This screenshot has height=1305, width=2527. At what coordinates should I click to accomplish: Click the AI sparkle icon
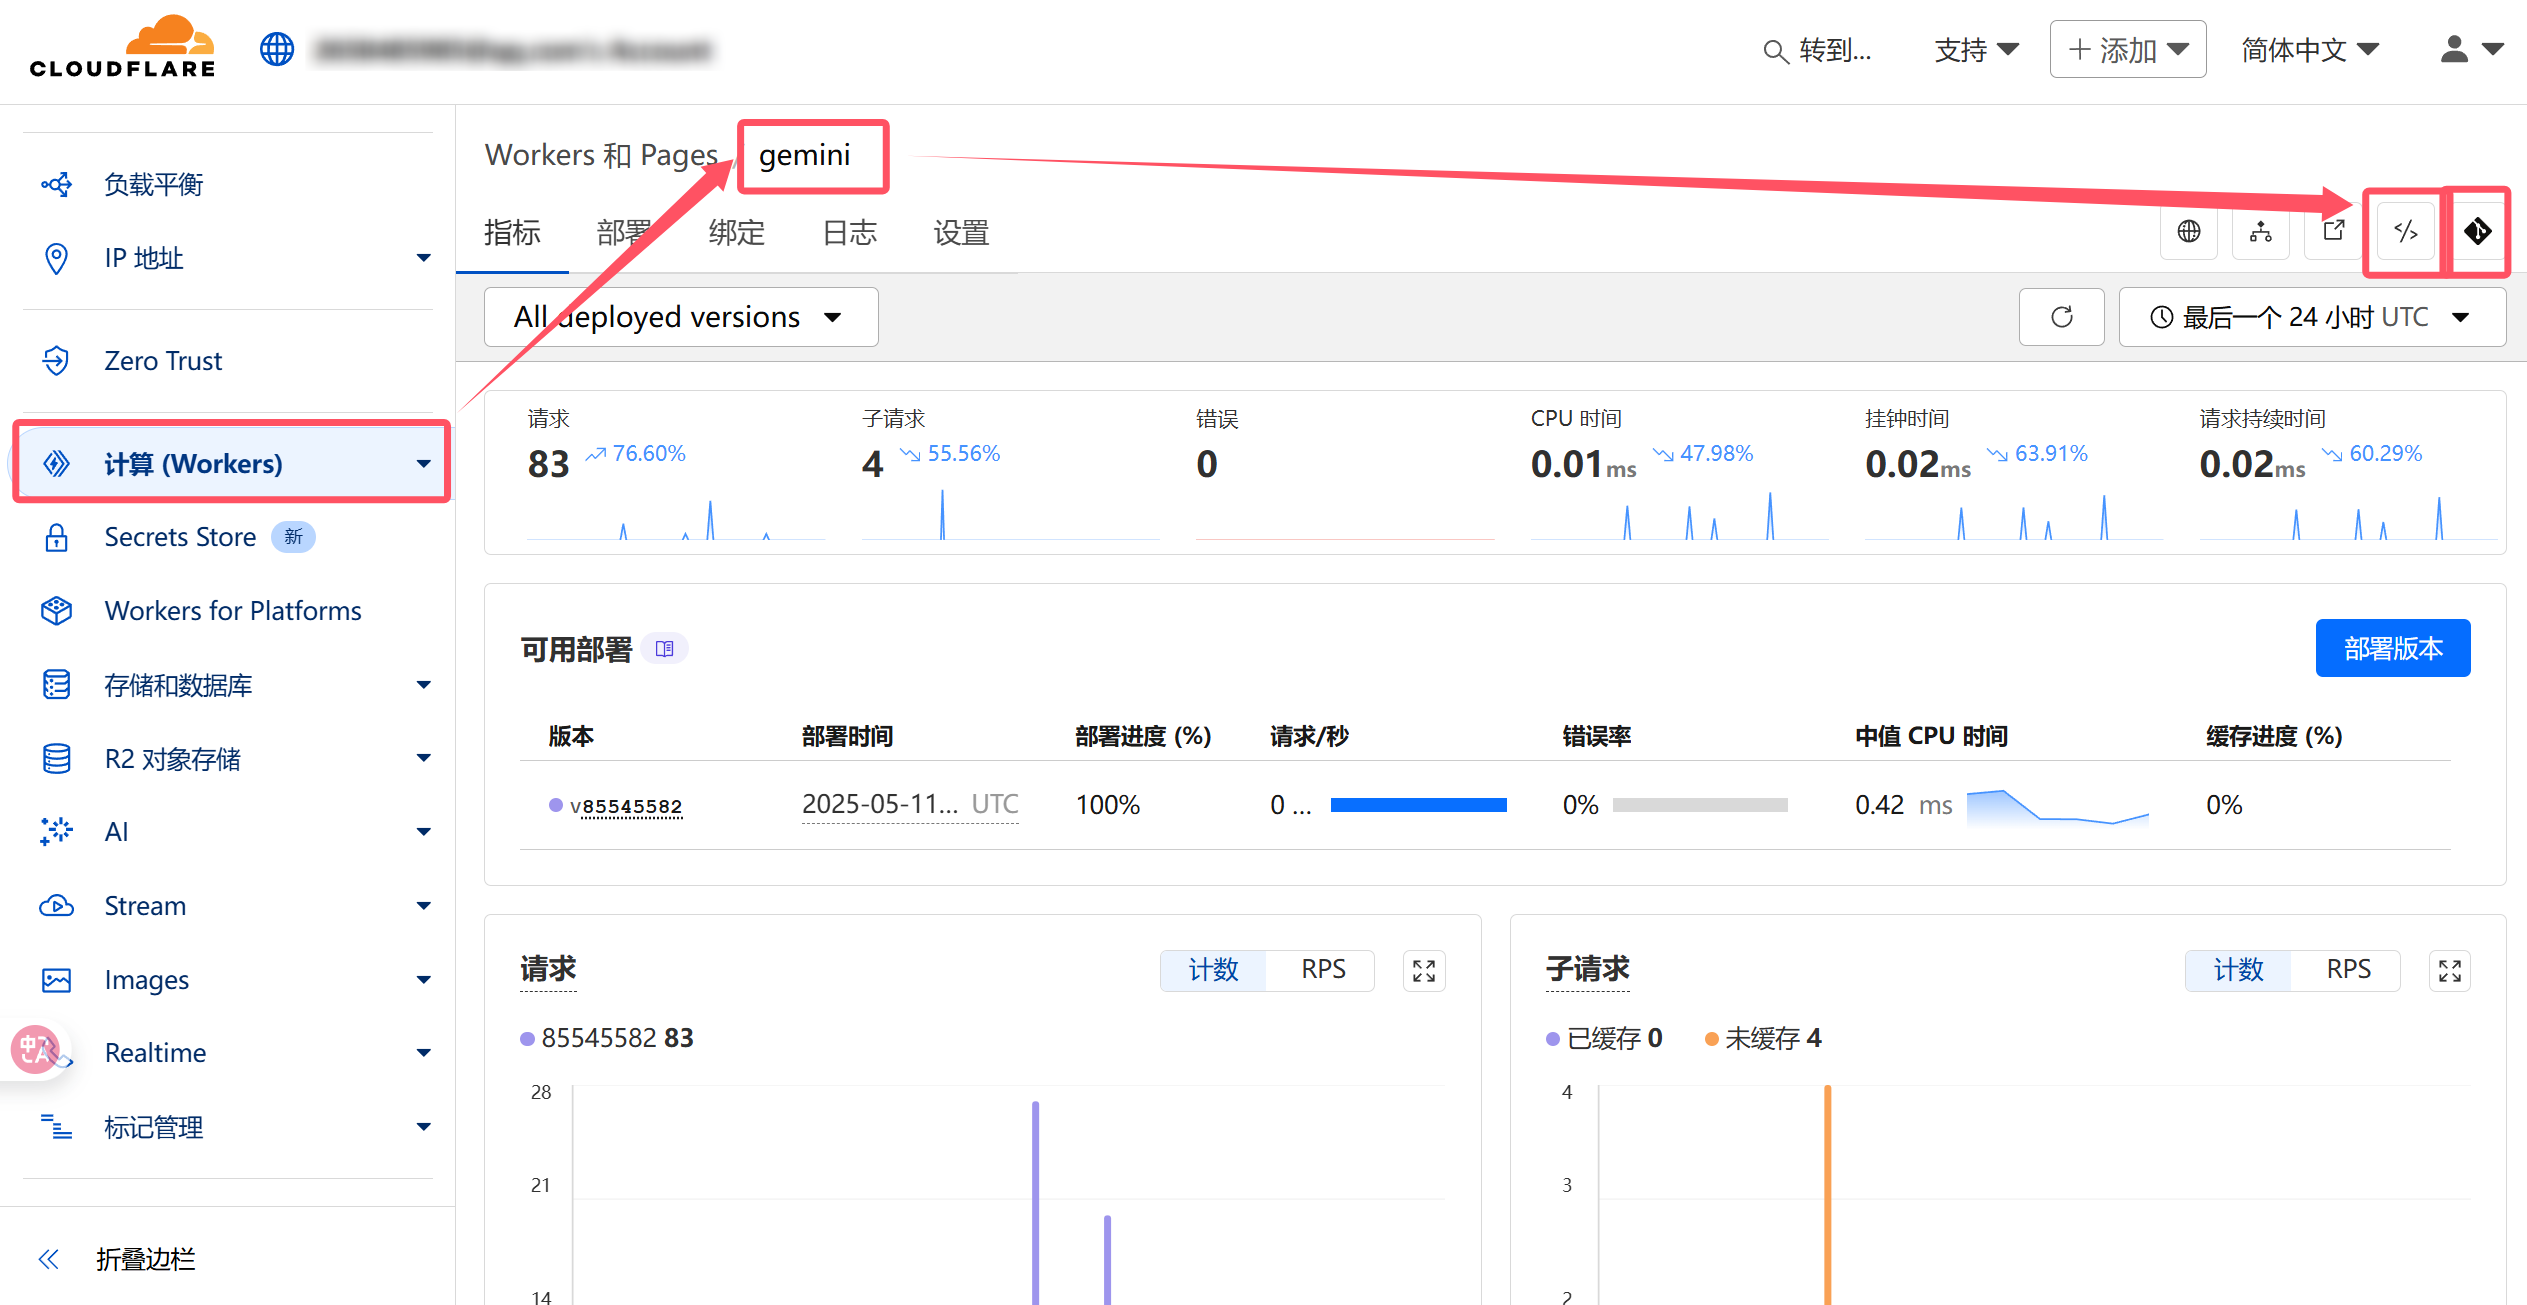[57, 831]
